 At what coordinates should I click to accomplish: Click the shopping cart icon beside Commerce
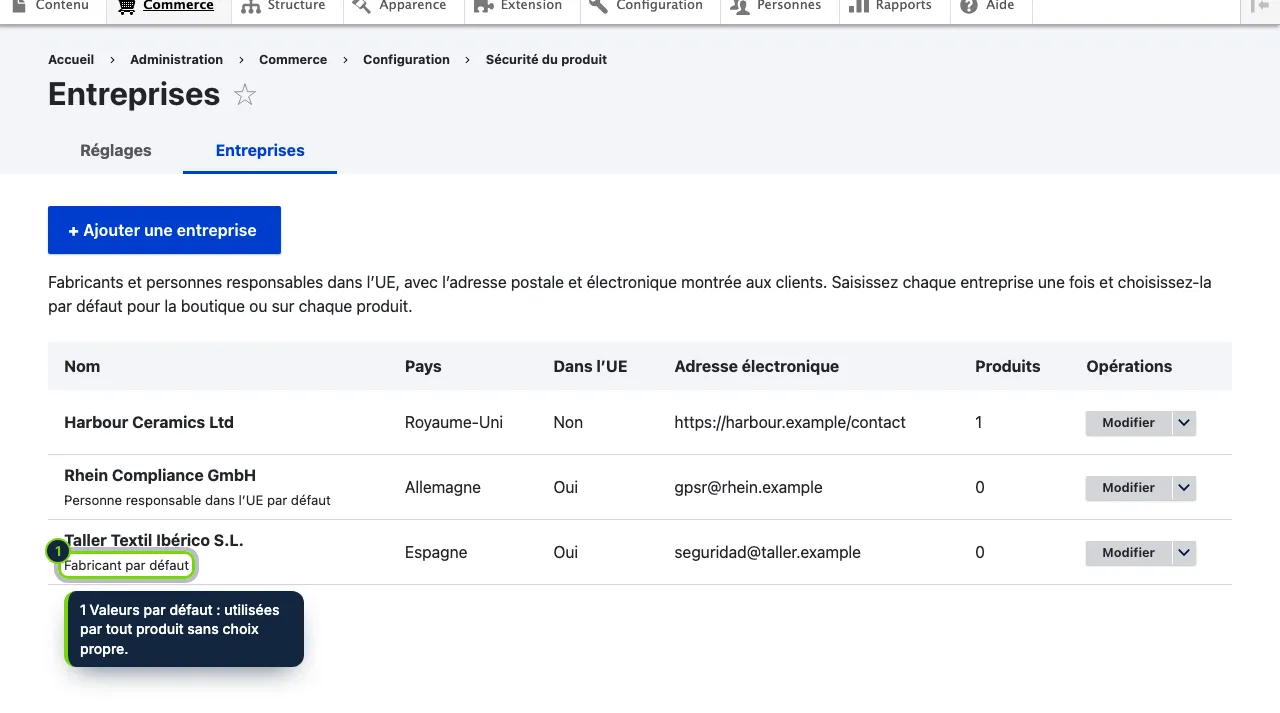(126, 6)
